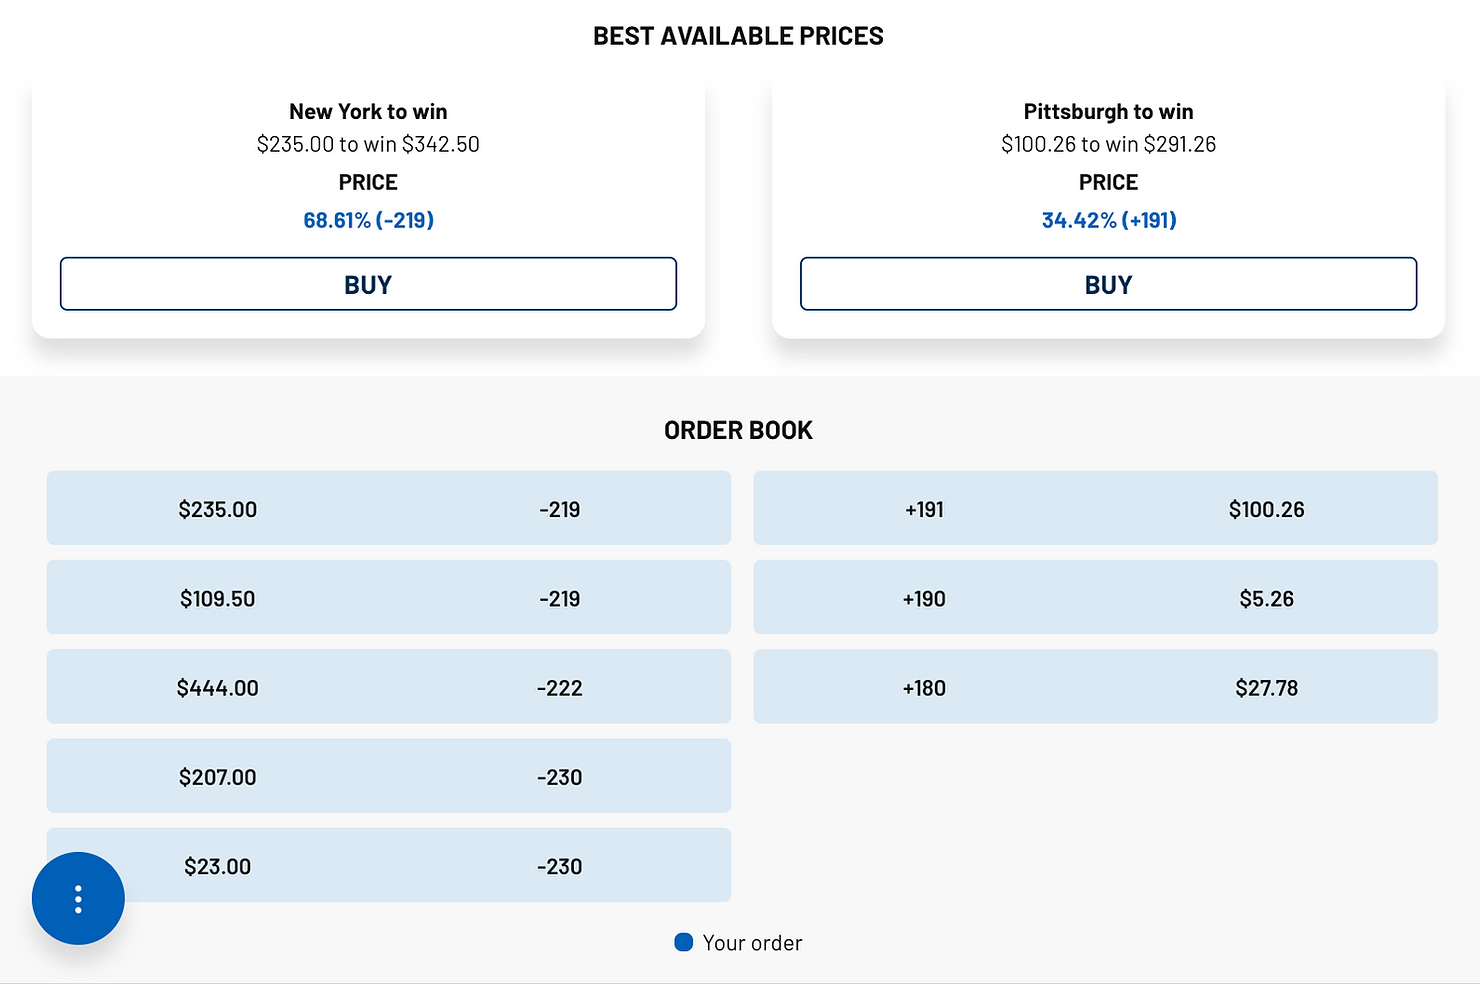Screen dimensions: 1480x984
Task: Click the Pittsburgh to win card title
Action: tap(1108, 111)
